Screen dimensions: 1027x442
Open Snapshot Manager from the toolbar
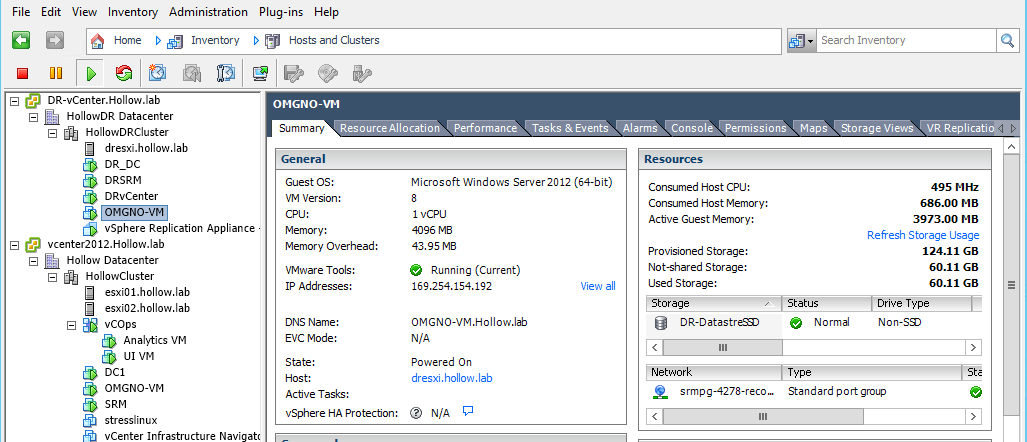(226, 73)
